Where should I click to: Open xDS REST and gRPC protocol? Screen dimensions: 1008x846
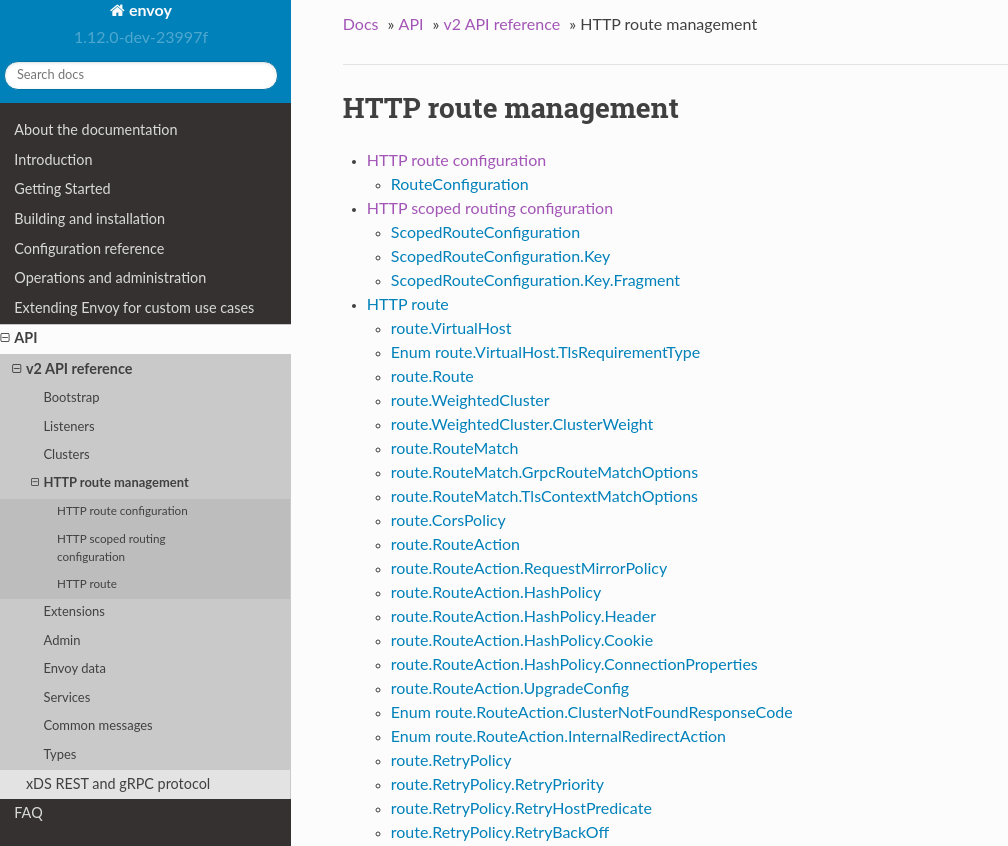point(118,784)
